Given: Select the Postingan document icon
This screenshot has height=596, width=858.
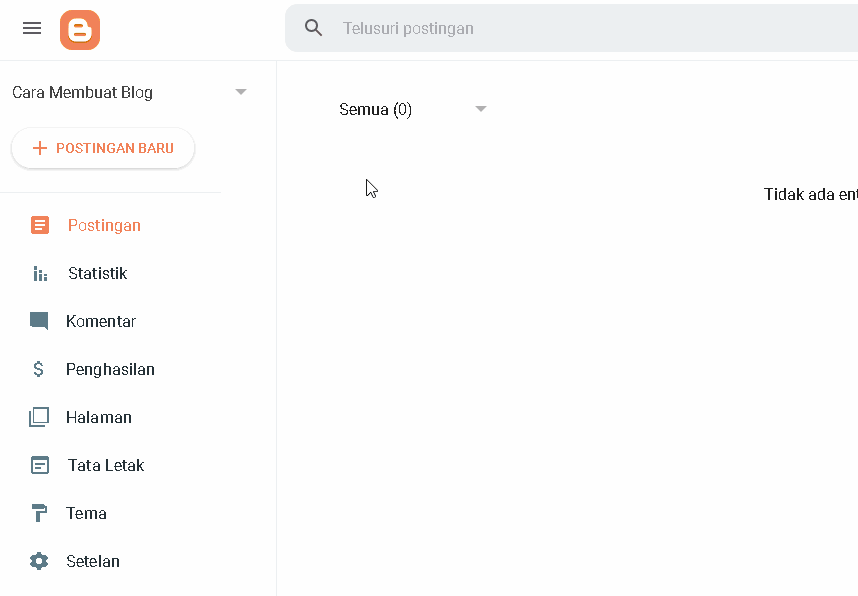Looking at the screenshot, I should coord(39,225).
